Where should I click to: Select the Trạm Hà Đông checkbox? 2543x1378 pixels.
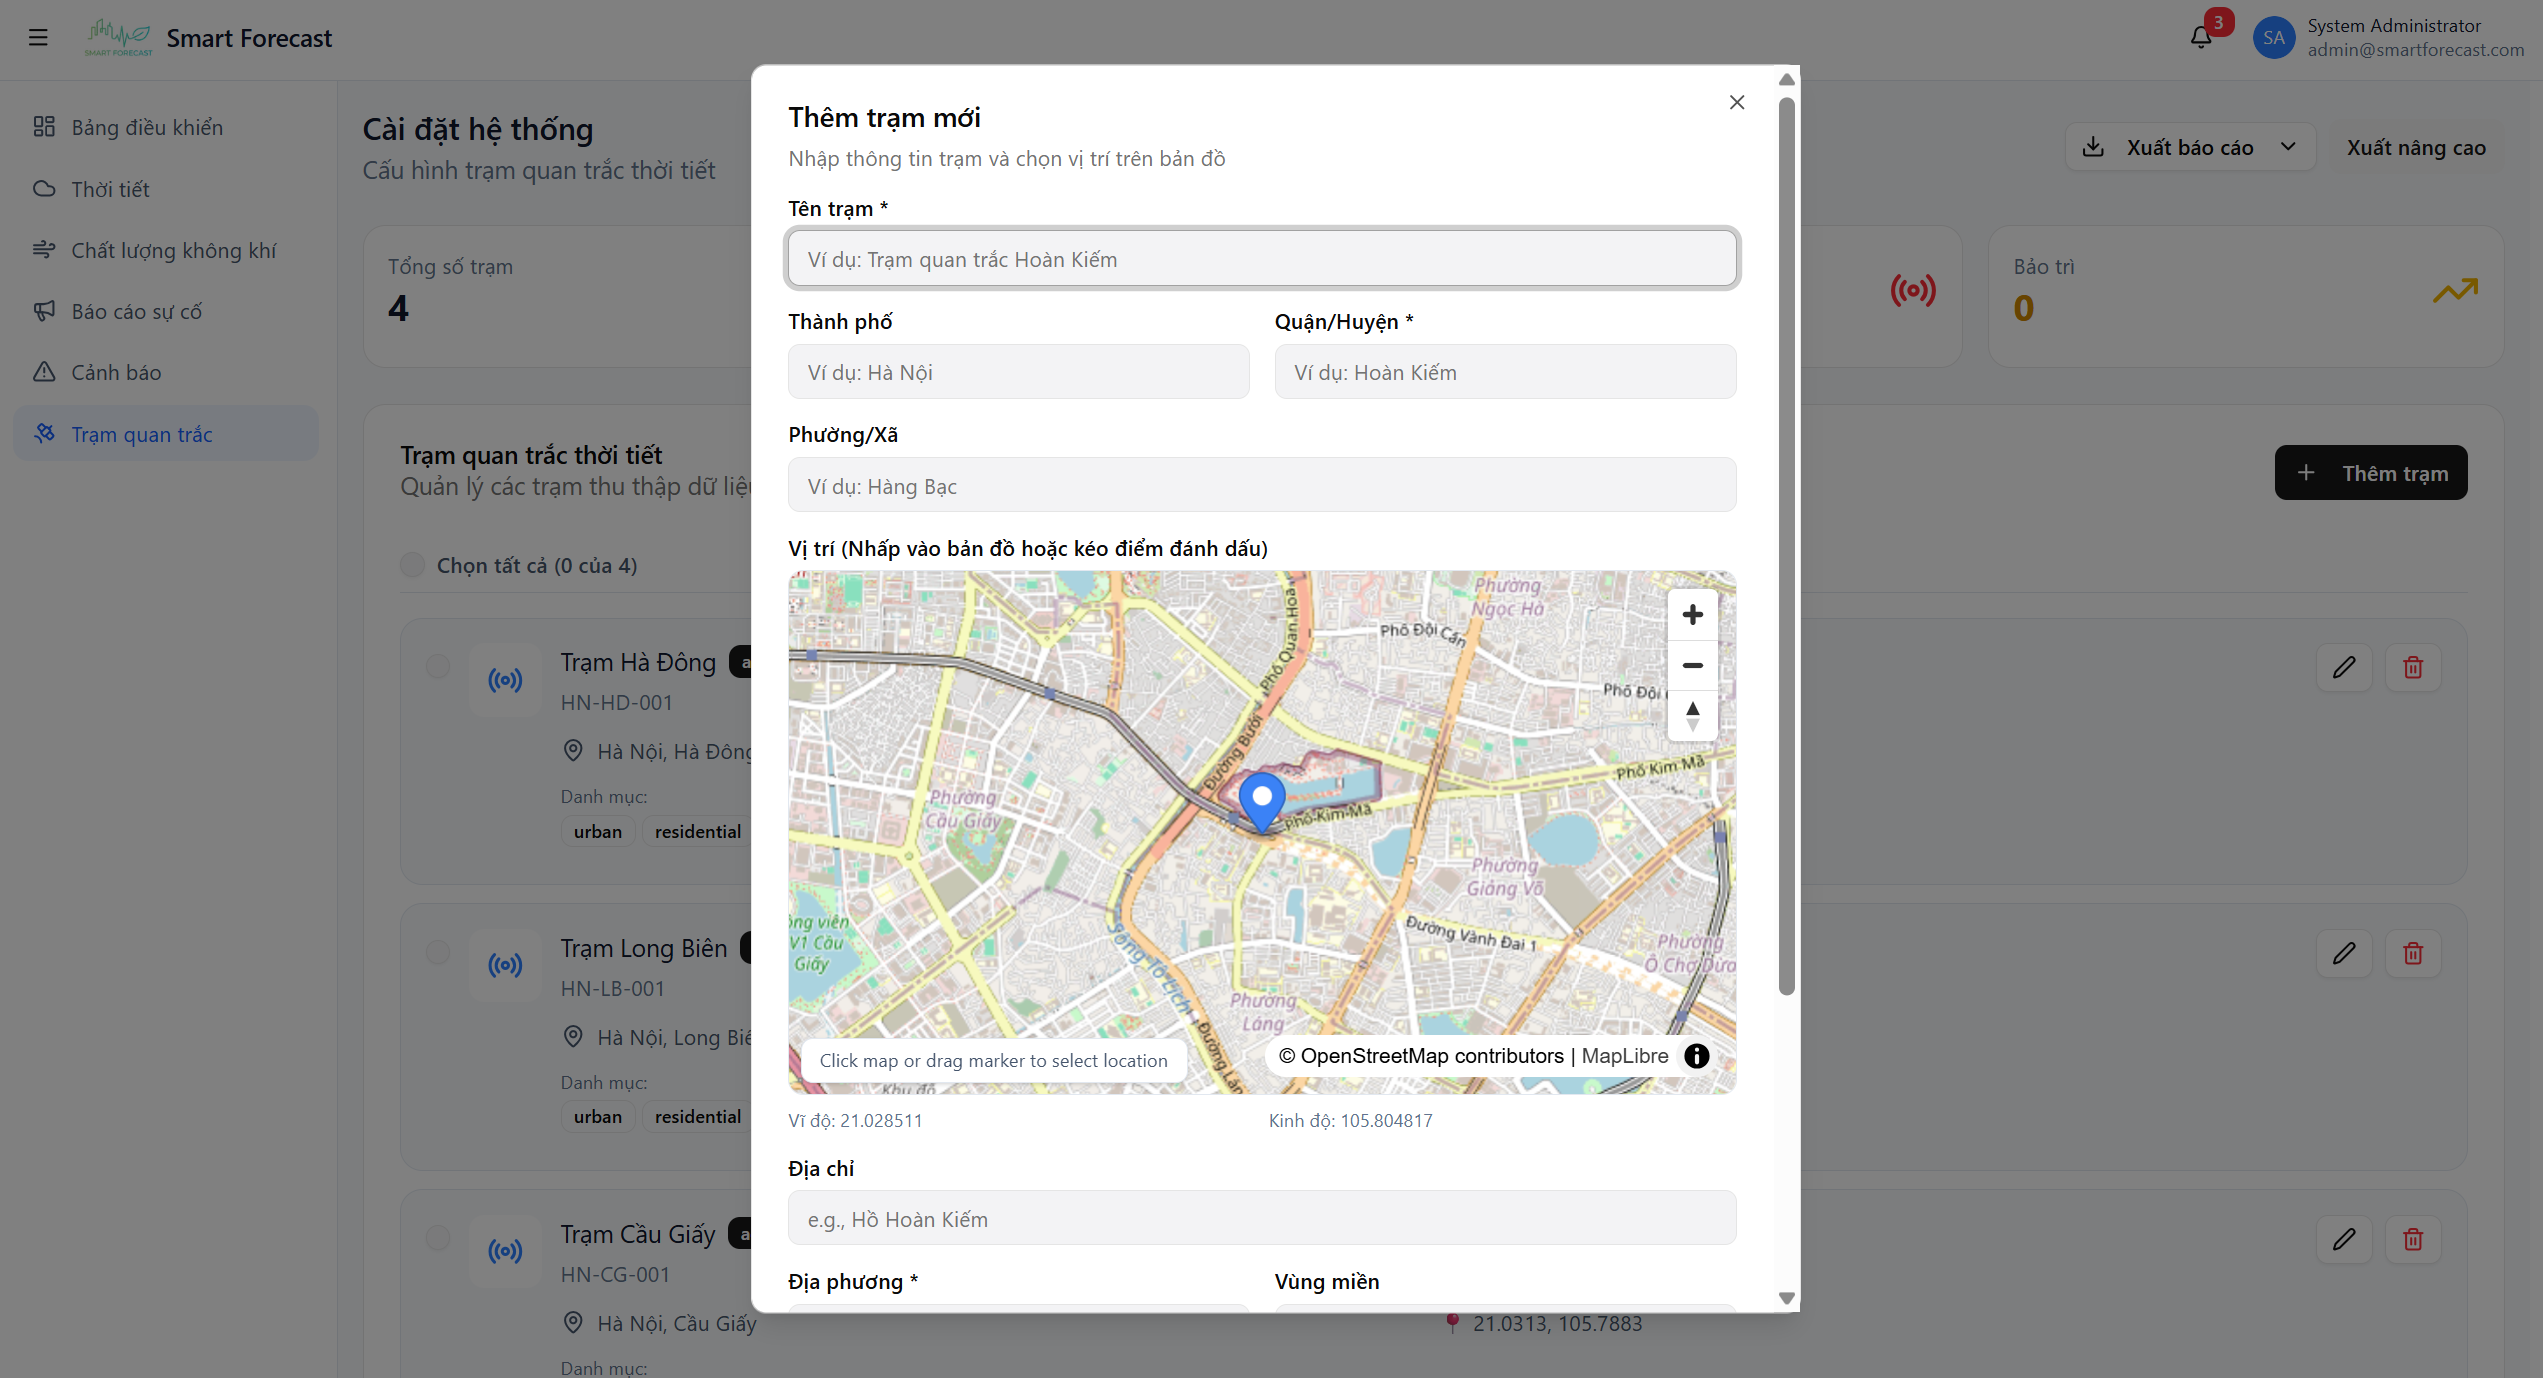click(x=438, y=666)
